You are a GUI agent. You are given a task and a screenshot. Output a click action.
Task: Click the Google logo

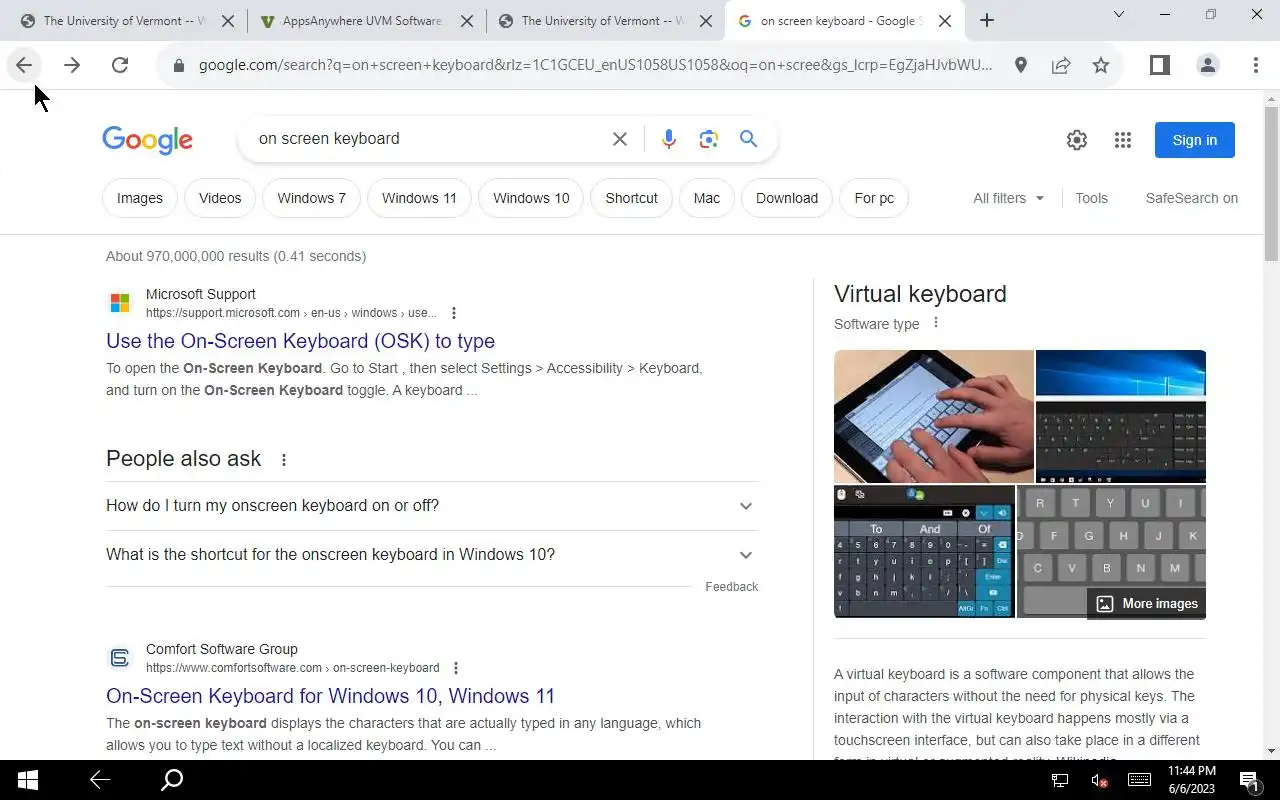pyautogui.click(x=147, y=140)
